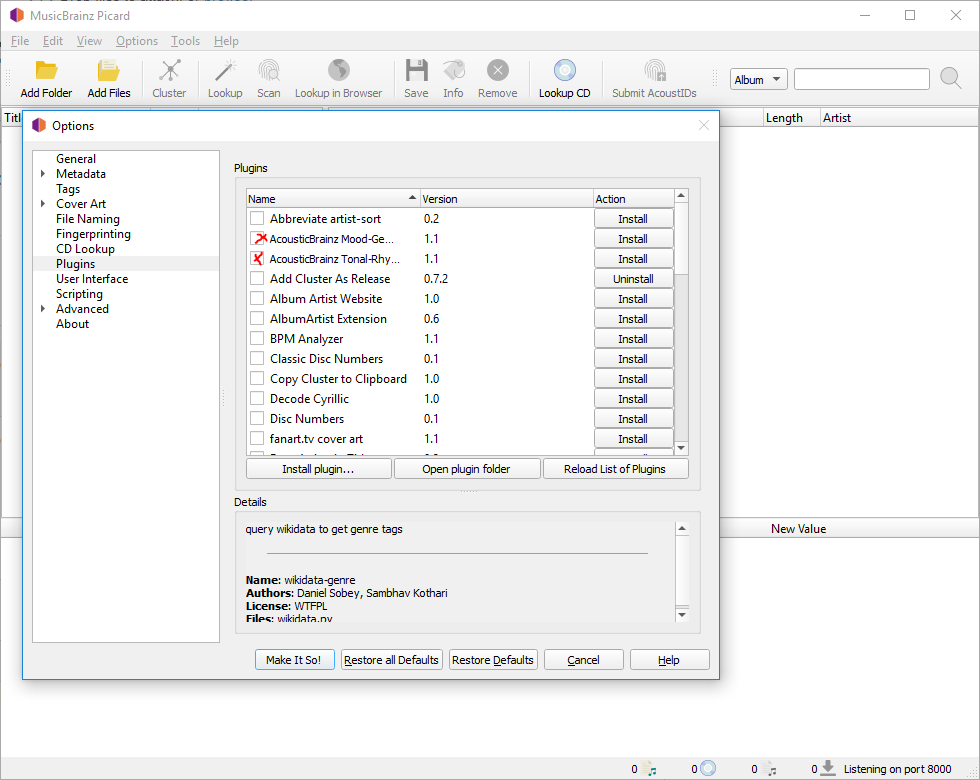Image resolution: width=980 pixels, height=780 pixels.
Task: Enable the AlbumArtist Extension checkbox
Action: point(257,319)
